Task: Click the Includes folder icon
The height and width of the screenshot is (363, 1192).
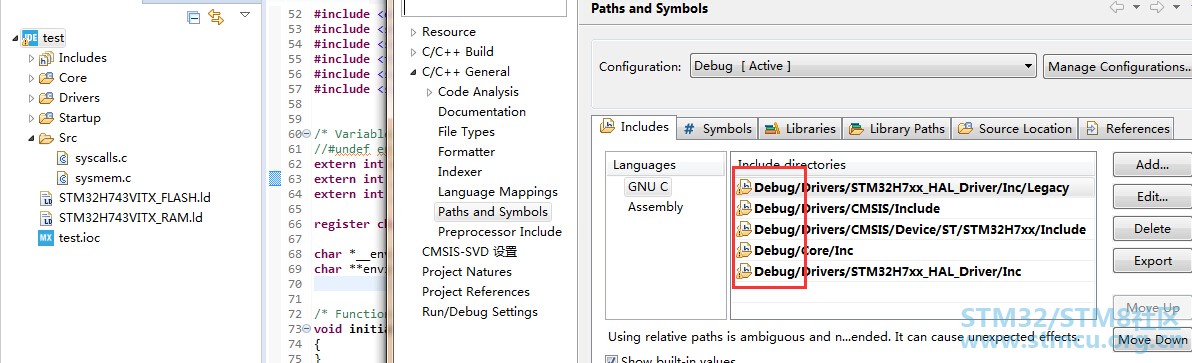Action: (46, 58)
